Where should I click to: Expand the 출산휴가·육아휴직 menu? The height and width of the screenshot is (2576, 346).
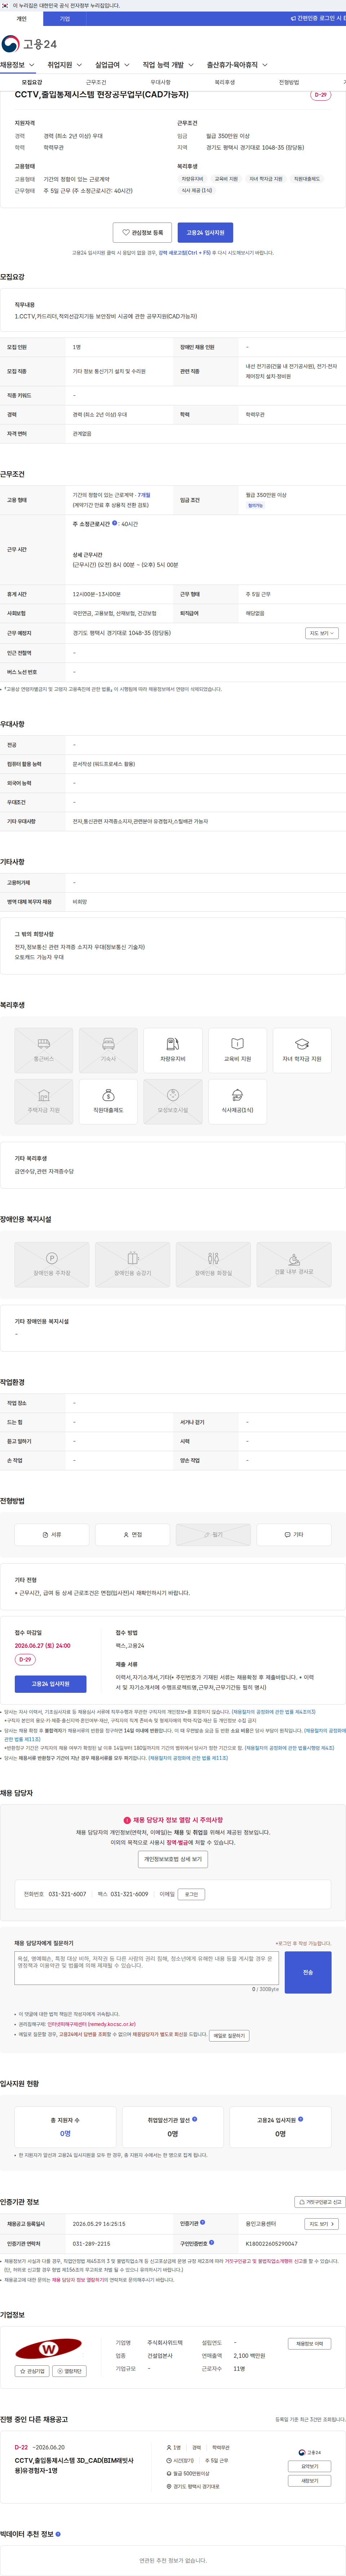pos(237,65)
